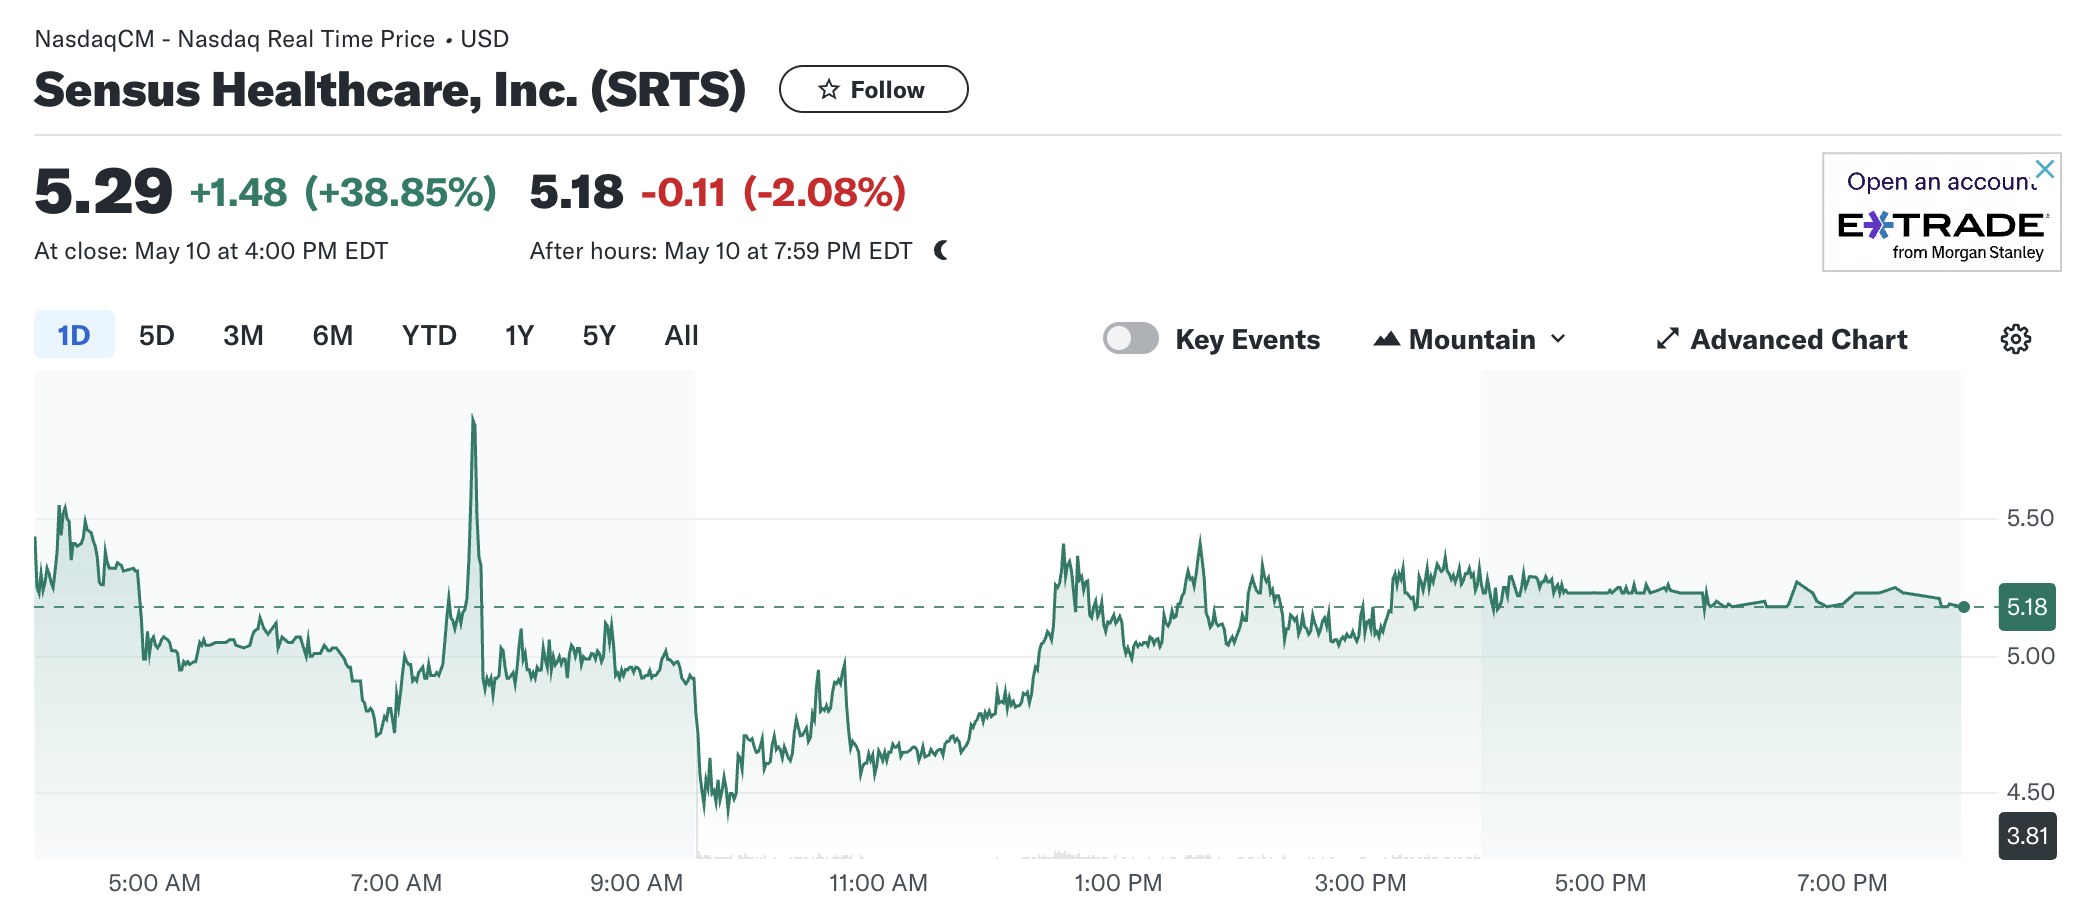
Task: Toggle the Key Events switch
Action: [x=1130, y=339]
